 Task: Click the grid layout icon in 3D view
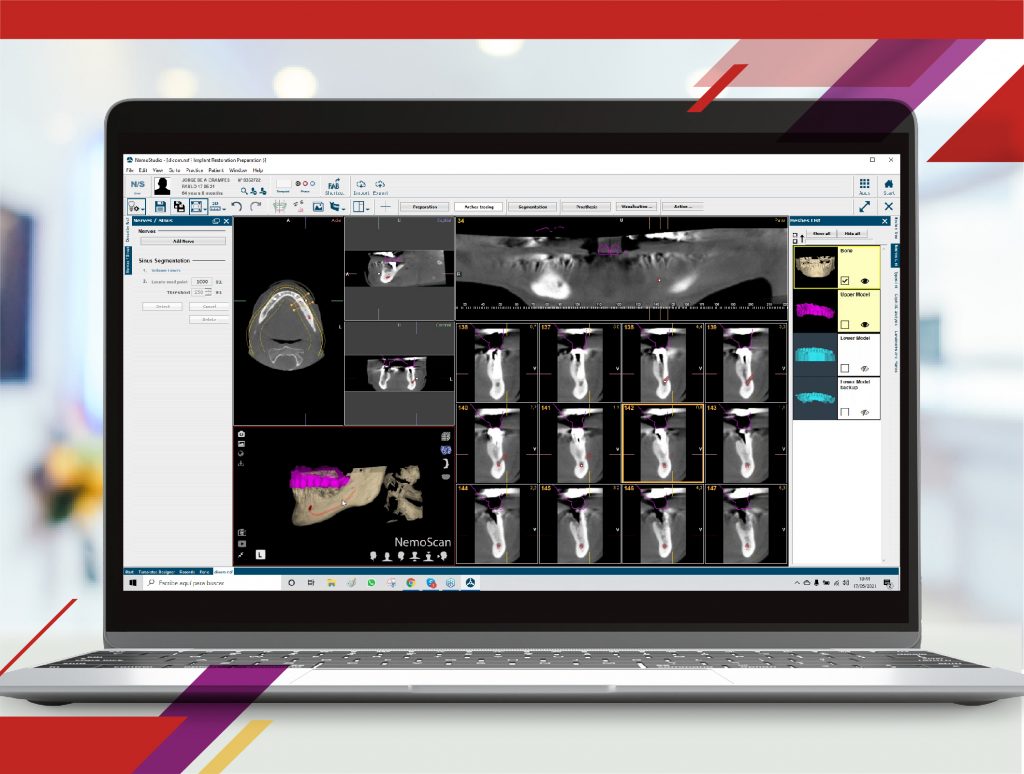point(445,436)
